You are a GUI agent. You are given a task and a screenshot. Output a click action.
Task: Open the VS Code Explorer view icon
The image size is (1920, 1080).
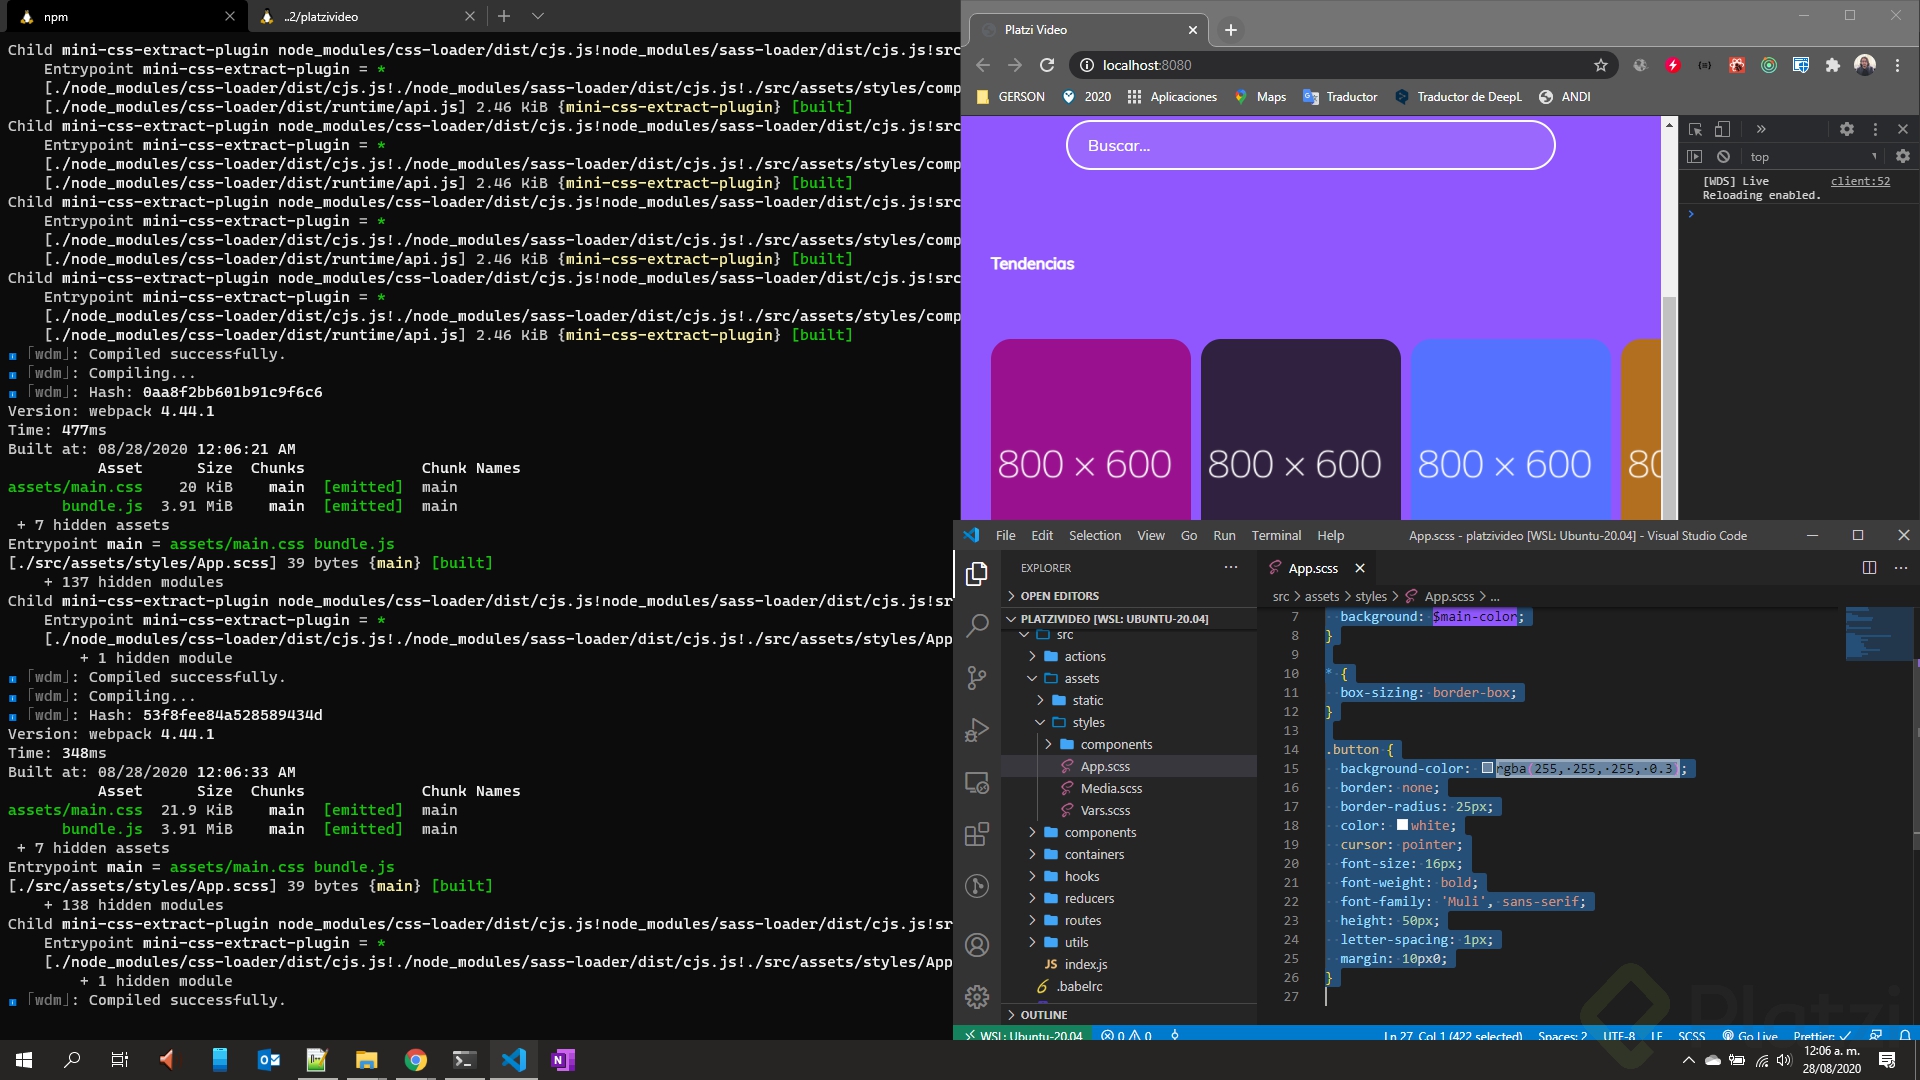click(x=977, y=574)
